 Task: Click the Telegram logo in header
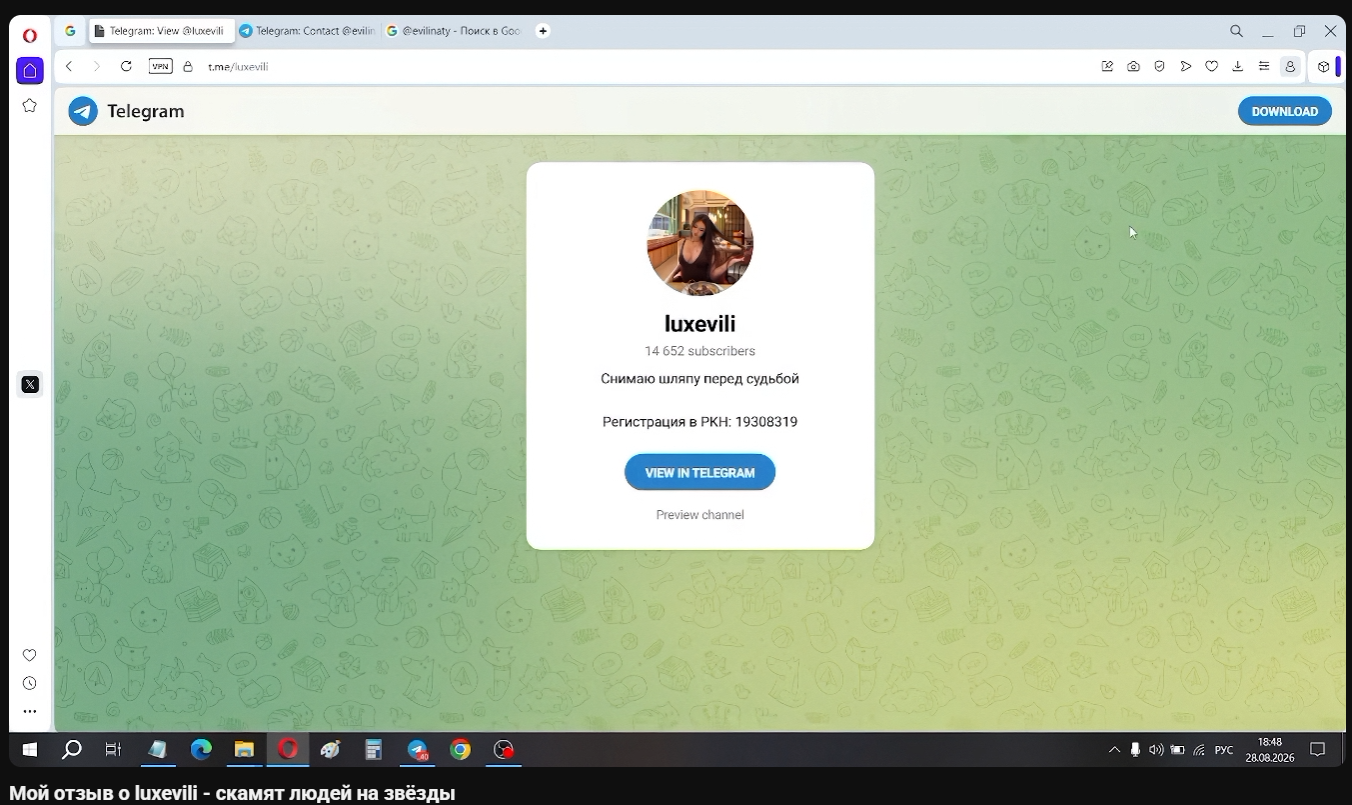(126, 111)
